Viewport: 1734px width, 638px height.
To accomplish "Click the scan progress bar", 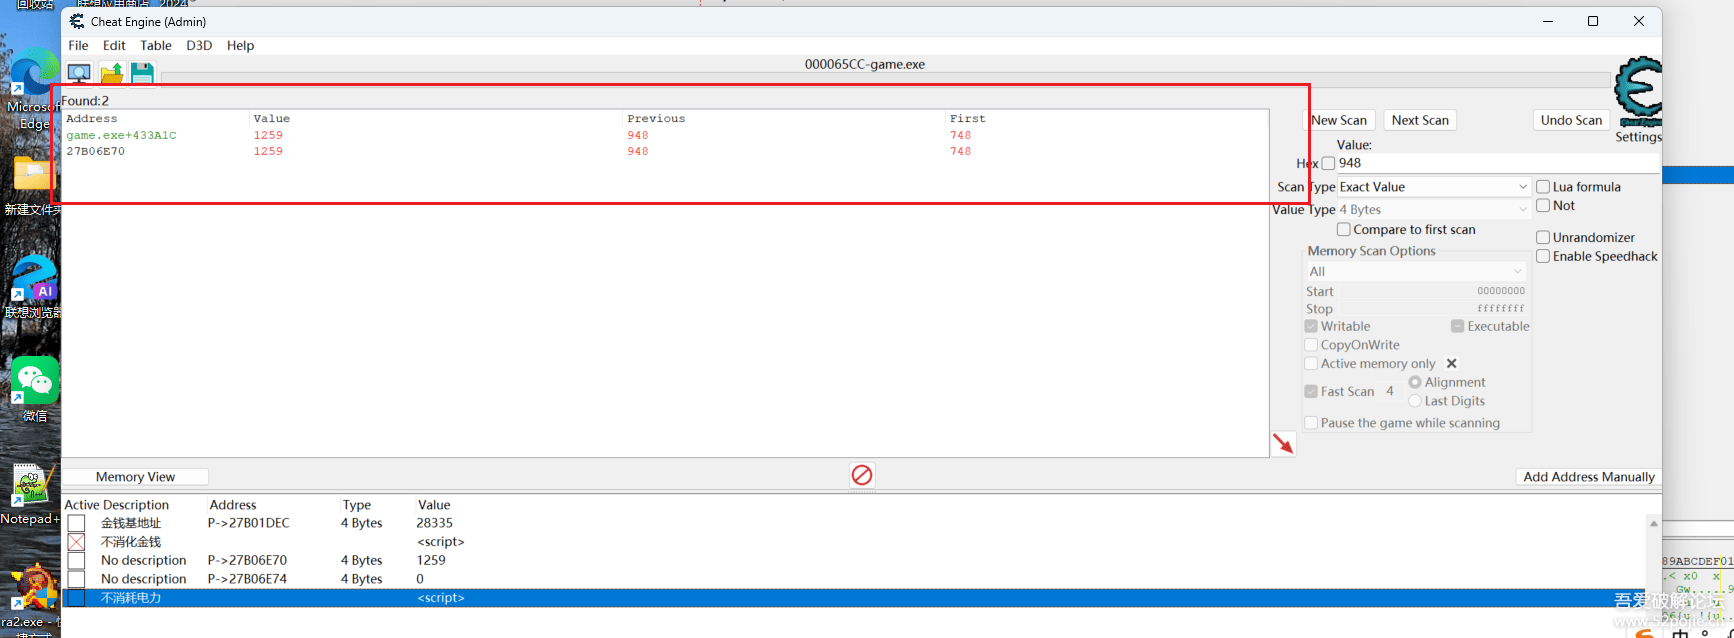I will point(885,79).
